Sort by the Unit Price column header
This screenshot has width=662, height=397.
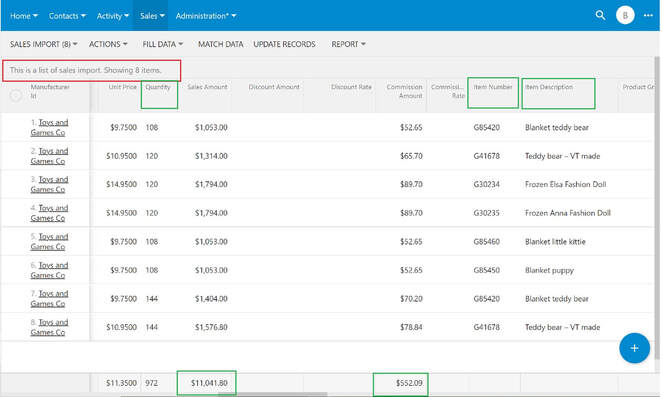tap(122, 87)
